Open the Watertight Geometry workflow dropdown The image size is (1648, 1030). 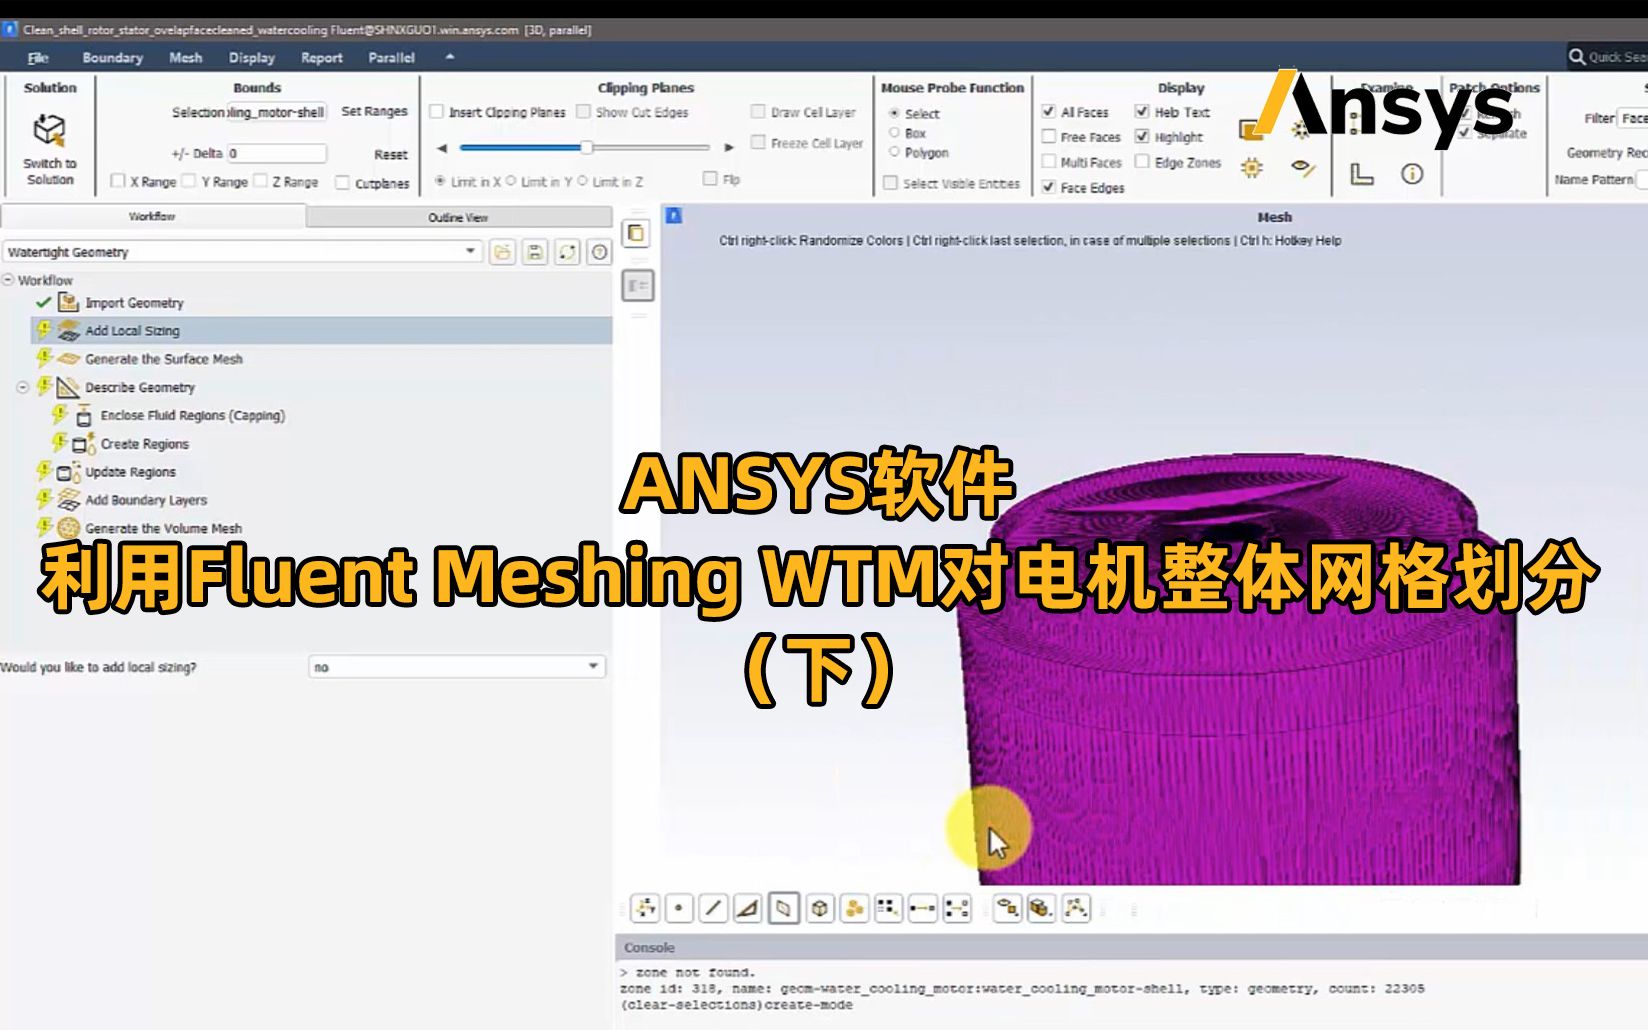click(472, 251)
